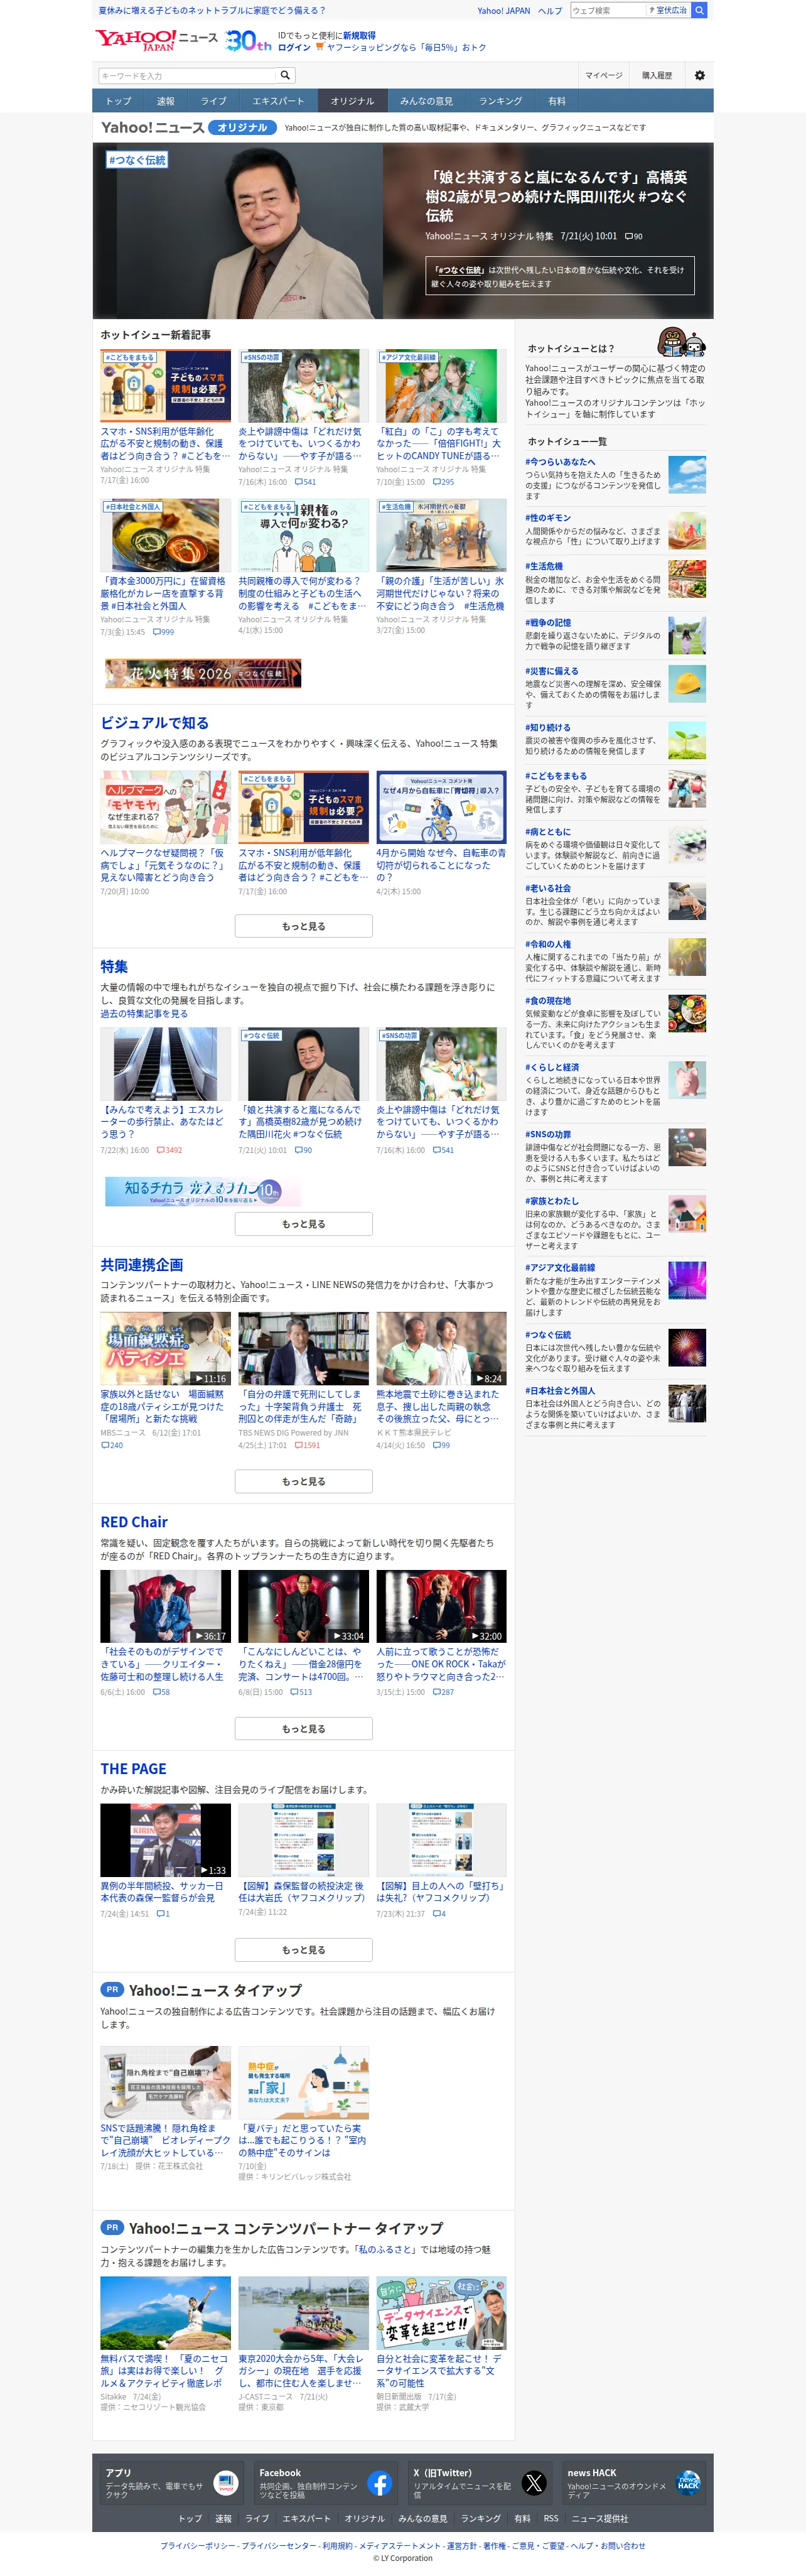Select the ライブ tab in main navigation

pyautogui.click(x=214, y=101)
